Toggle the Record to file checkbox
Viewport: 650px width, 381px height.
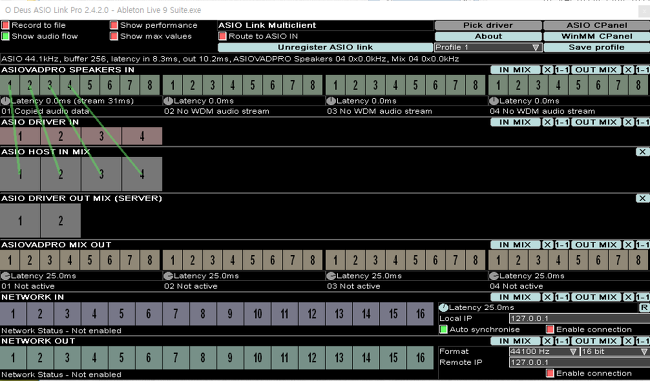[x=5, y=25]
